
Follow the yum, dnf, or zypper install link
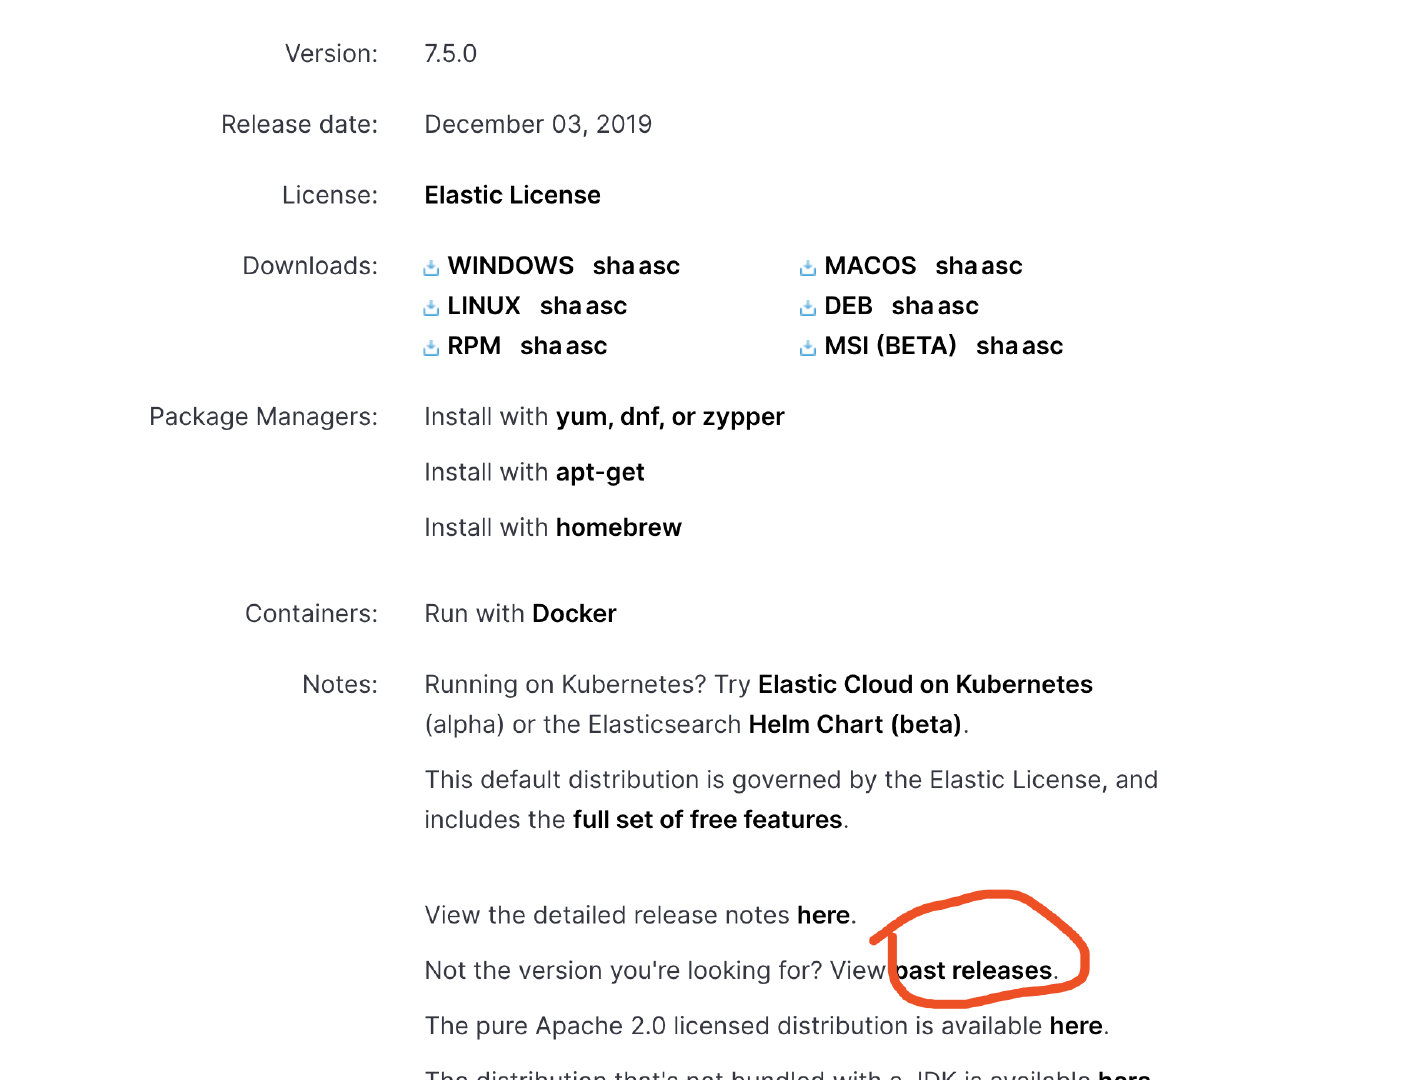coord(670,417)
